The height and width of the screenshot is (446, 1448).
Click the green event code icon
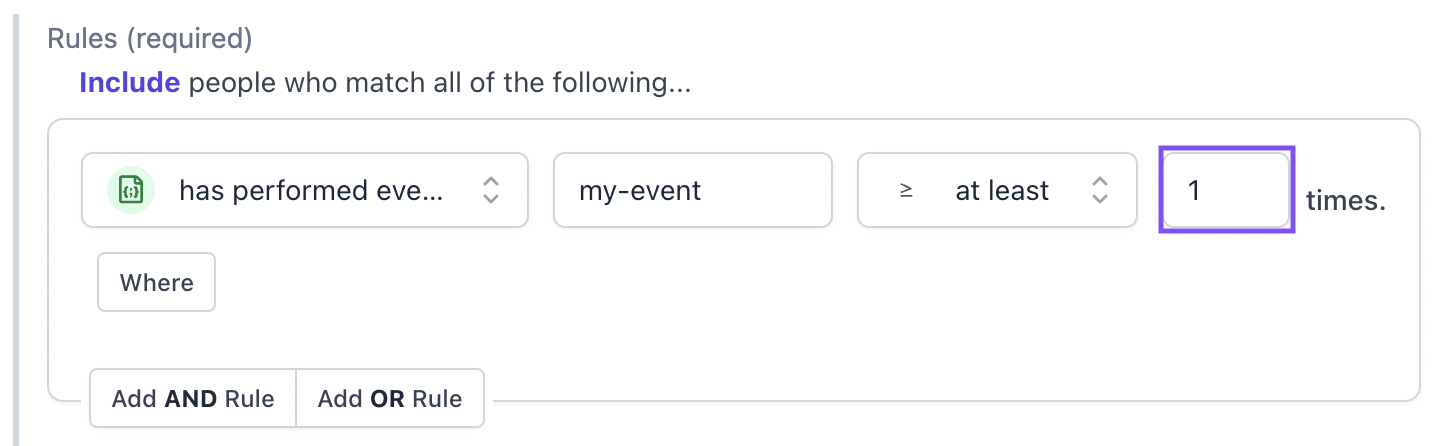tap(131, 190)
